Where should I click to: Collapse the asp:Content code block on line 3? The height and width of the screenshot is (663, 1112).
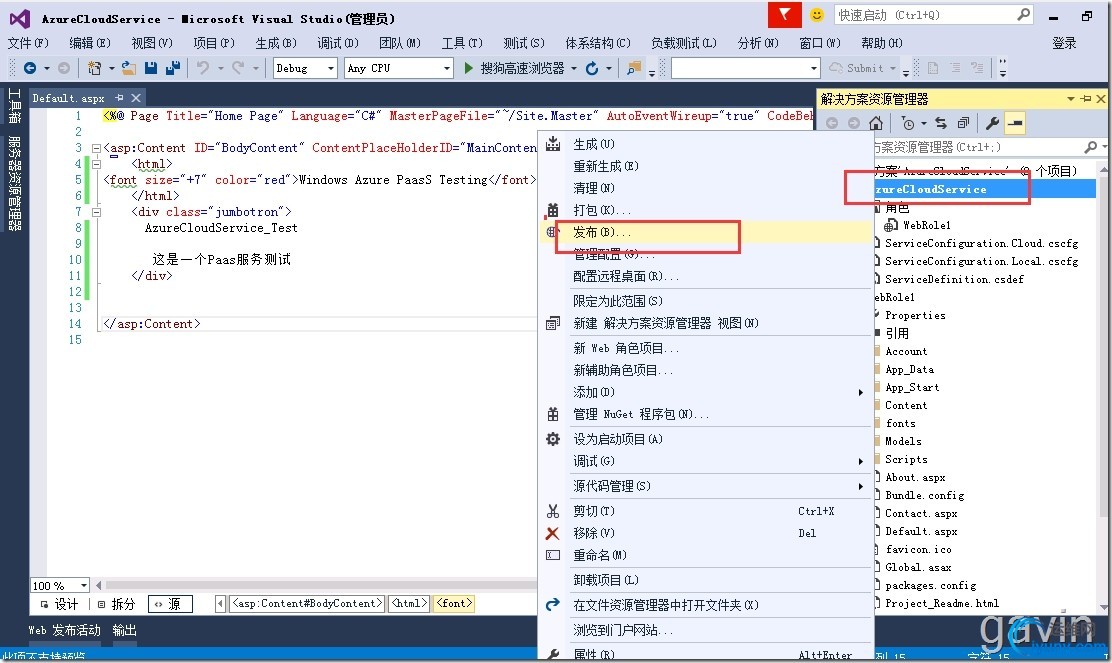[x=96, y=148]
